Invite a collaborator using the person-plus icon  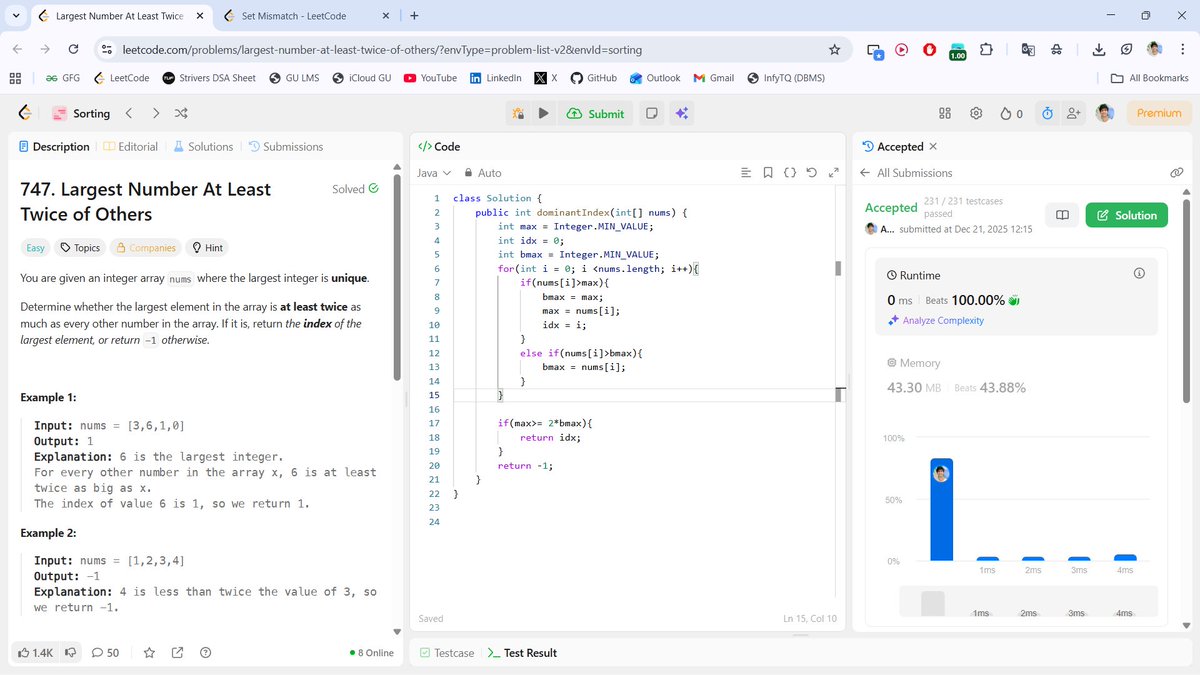click(1074, 113)
